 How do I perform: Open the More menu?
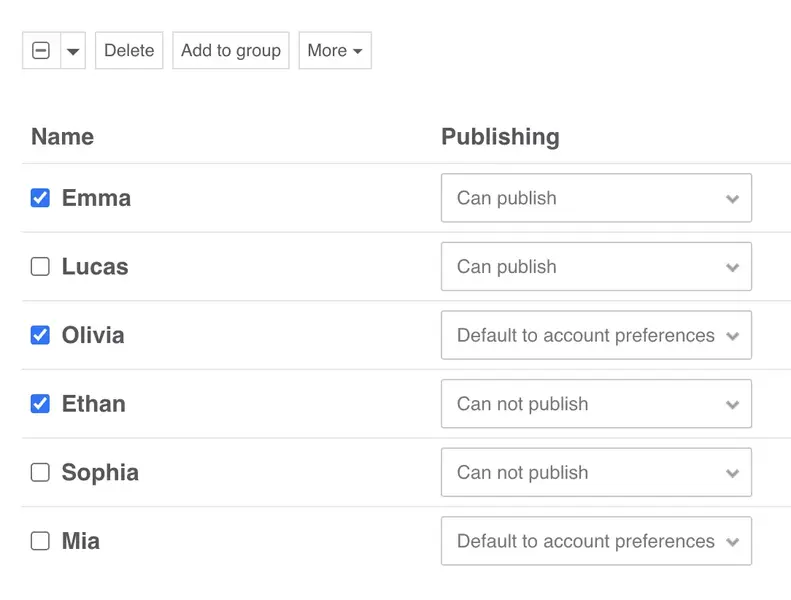pyautogui.click(x=335, y=51)
